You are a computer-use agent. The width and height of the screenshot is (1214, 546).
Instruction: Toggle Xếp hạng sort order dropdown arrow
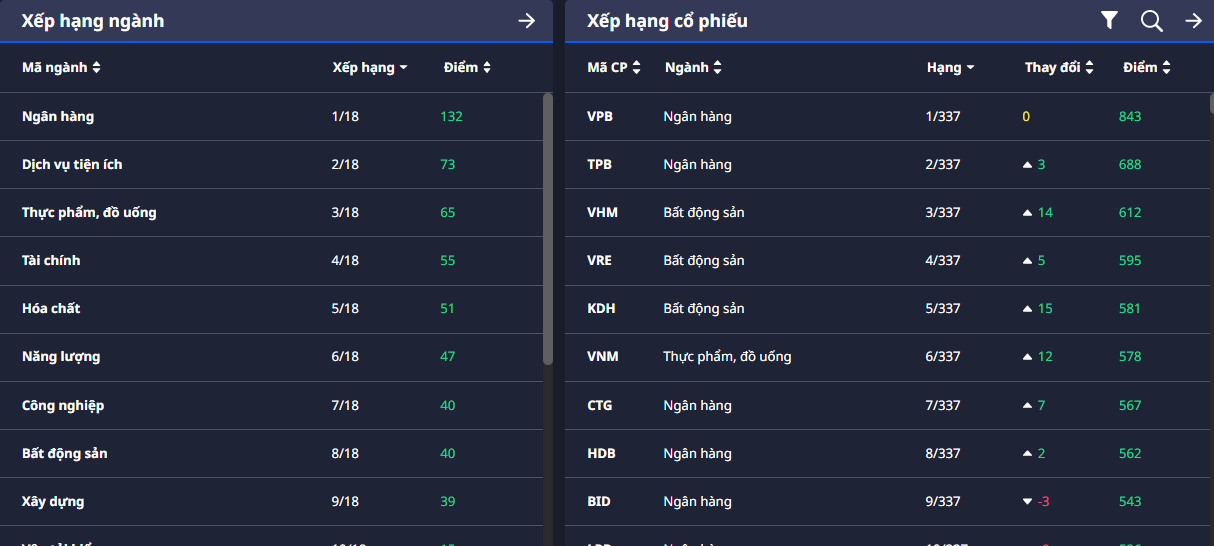tap(403, 68)
